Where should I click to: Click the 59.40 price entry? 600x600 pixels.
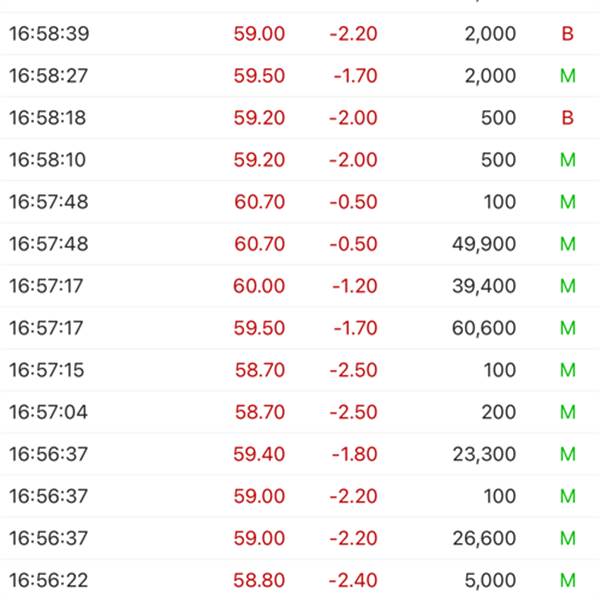[x=259, y=454]
